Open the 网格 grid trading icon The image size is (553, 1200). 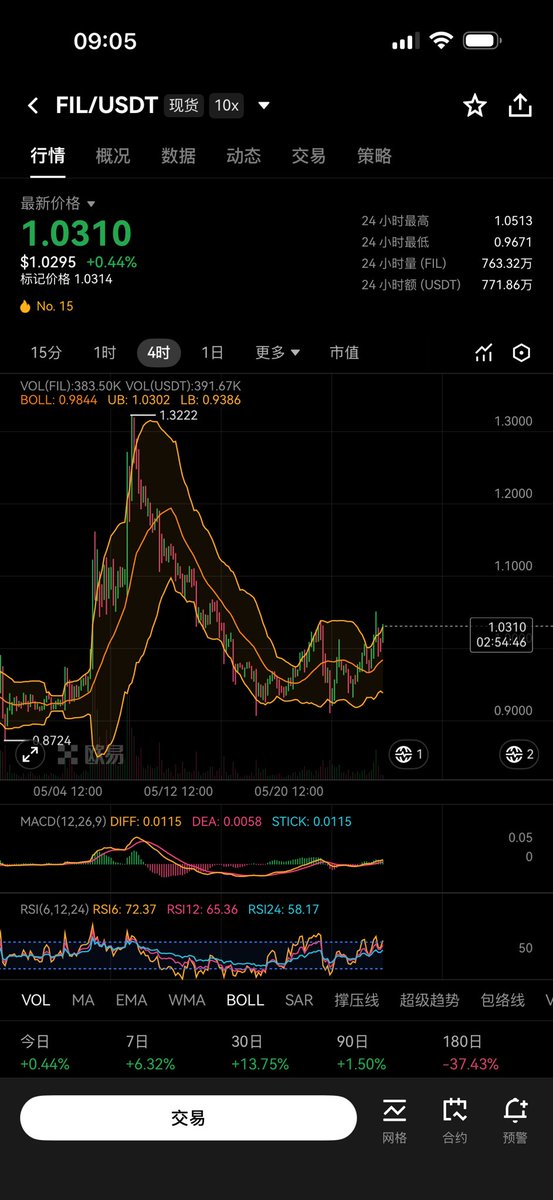coord(394,1121)
